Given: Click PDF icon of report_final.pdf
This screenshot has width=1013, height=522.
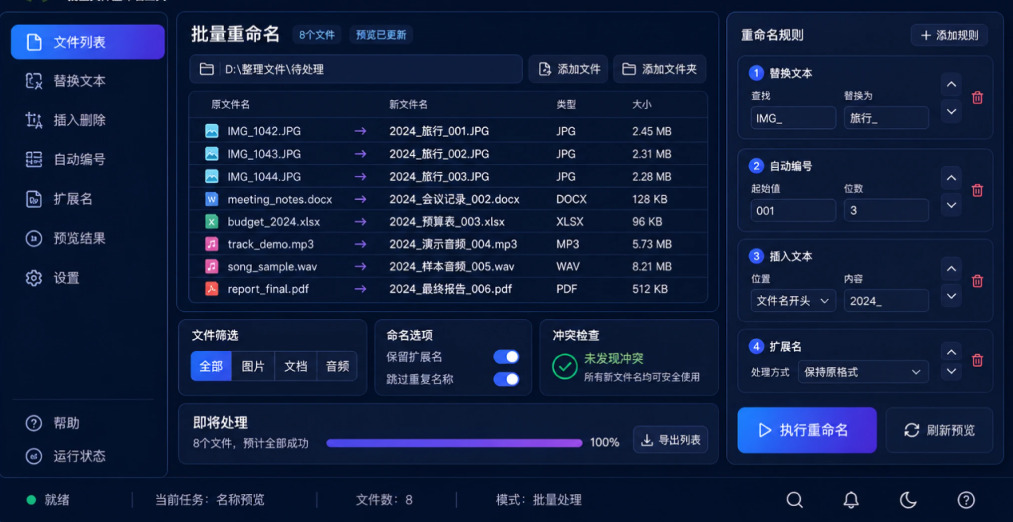Looking at the screenshot, I should (x=211, y=289).
